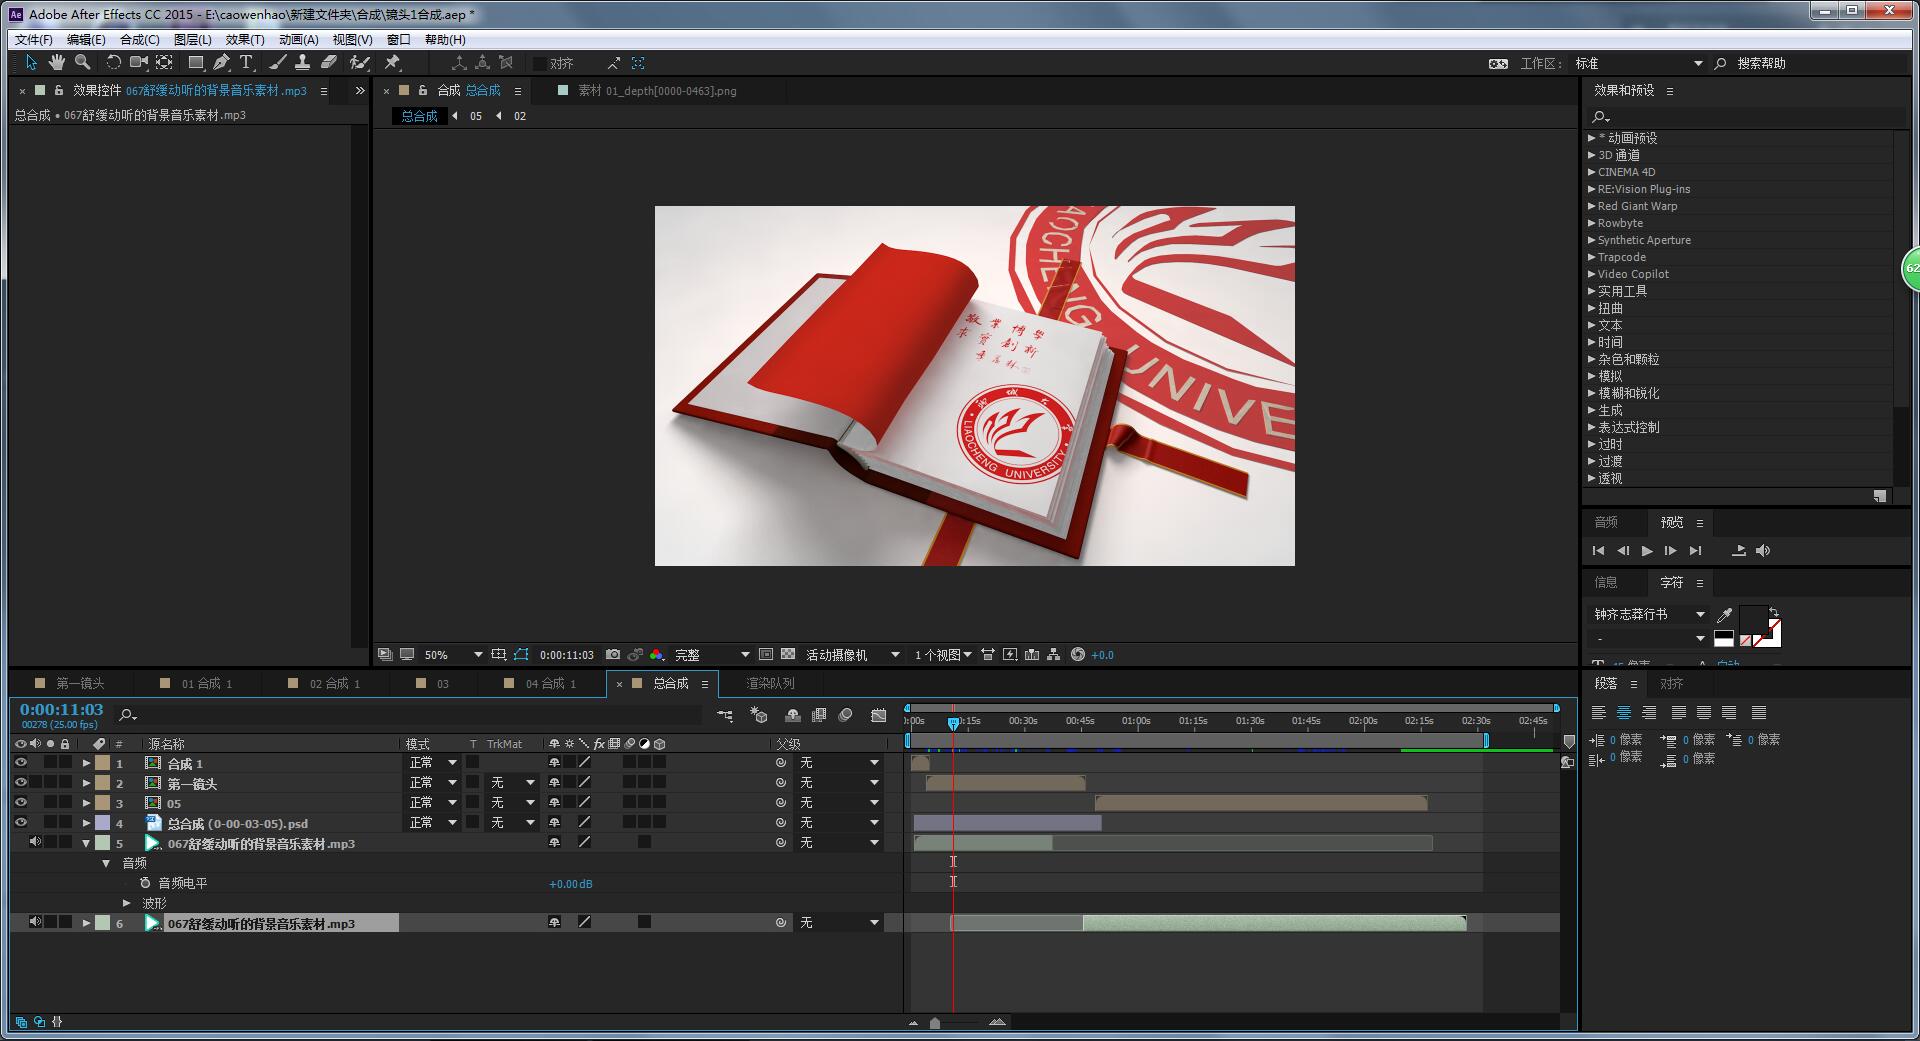This screenshot has width=1920, height=1041.
Task: Select the Hand tool in toolbar
Action: click(57, 63)
